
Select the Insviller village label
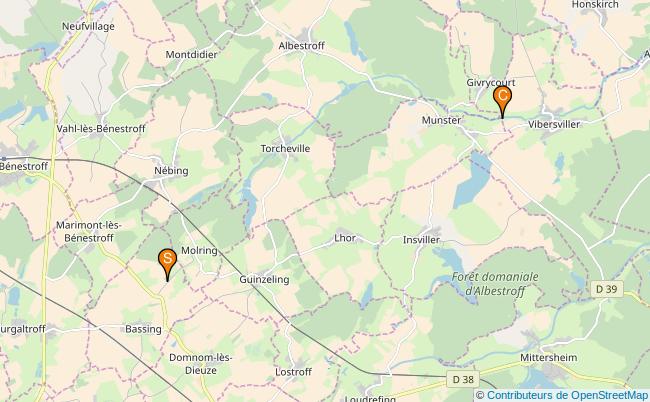coord(422,240)
